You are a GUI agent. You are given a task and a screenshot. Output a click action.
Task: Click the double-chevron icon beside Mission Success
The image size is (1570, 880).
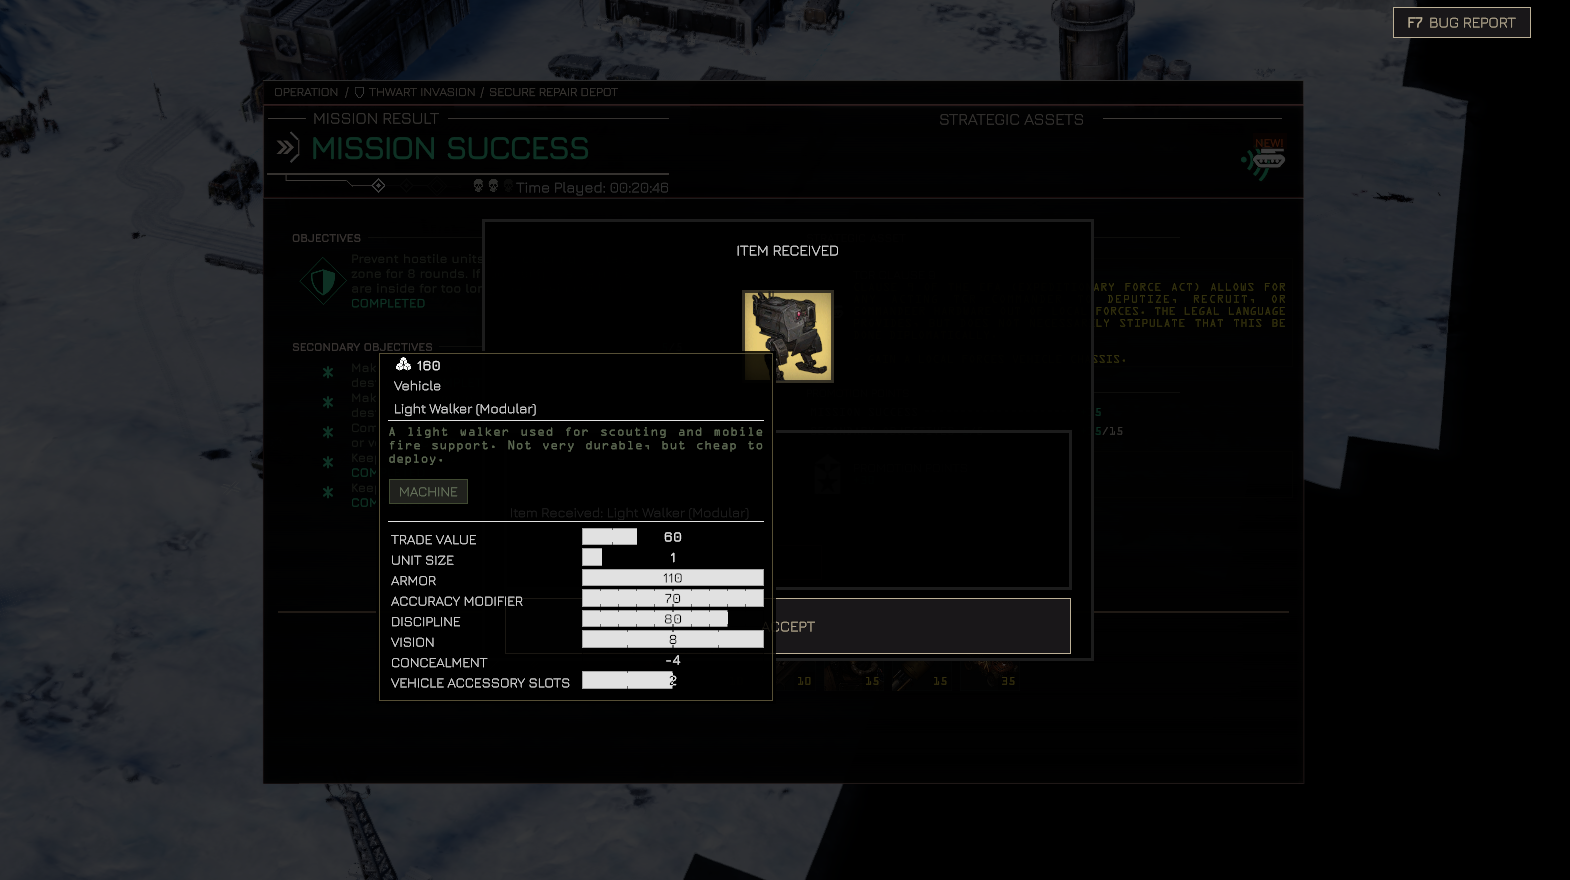pyautogui.click(x=288, y=148)
